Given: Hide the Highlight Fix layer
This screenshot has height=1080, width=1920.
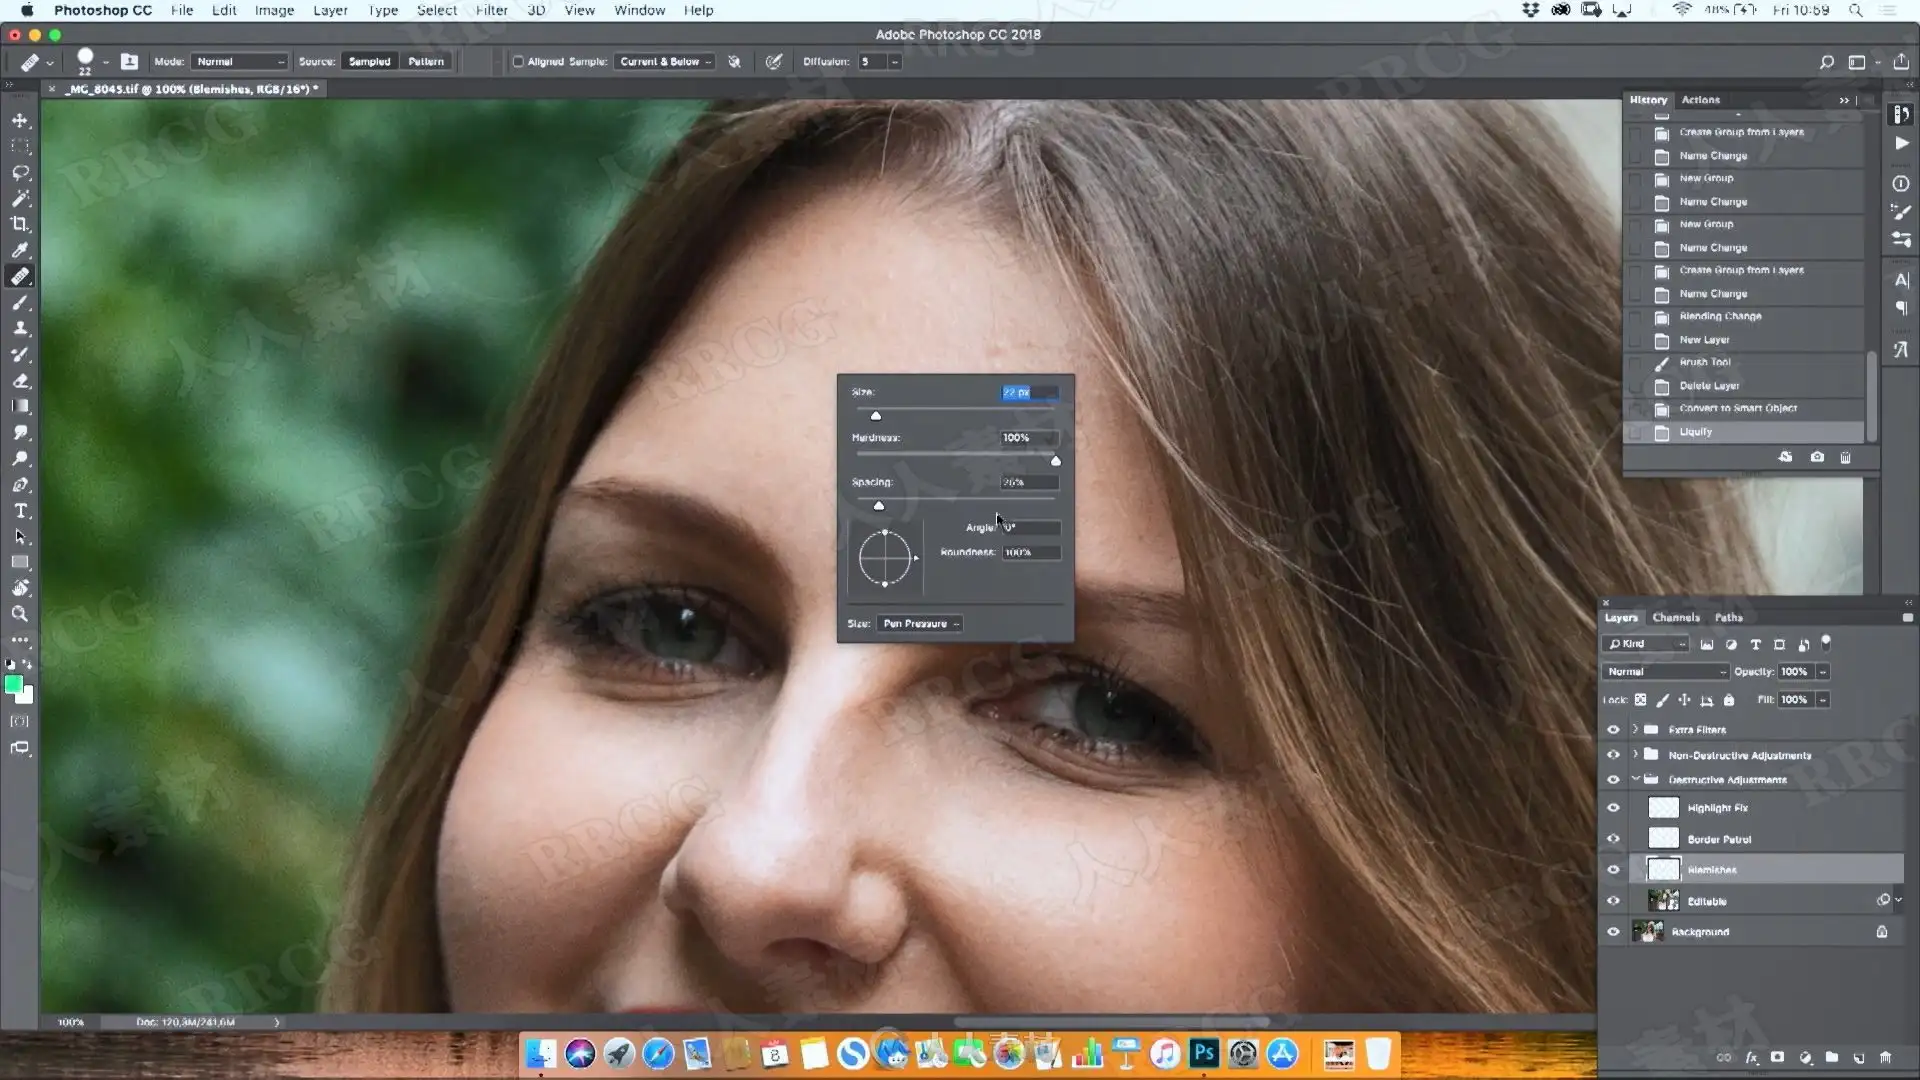Looking at the screenshot, I should pos(1613,808).
